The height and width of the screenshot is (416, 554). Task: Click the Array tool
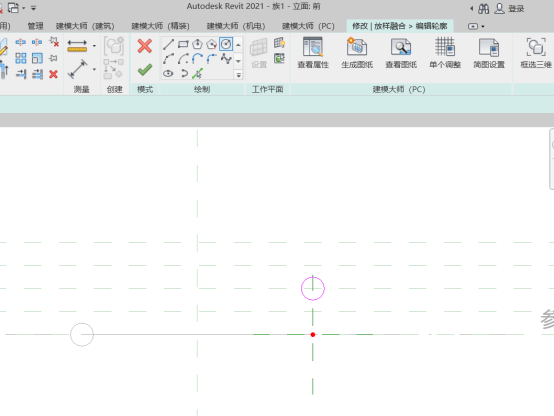pos(20,58)
